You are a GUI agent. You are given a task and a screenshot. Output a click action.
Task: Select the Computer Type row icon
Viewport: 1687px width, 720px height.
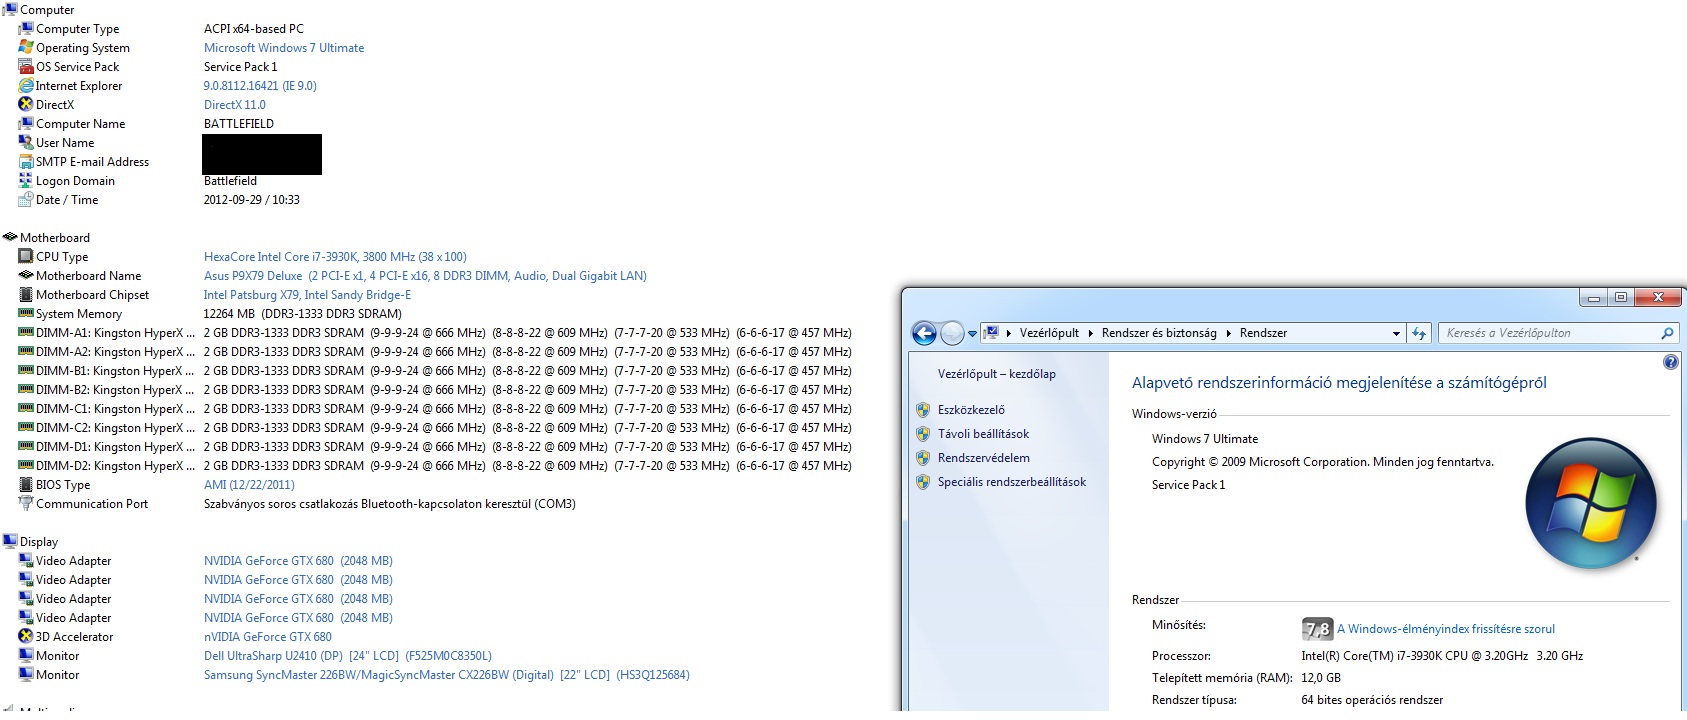26,28
